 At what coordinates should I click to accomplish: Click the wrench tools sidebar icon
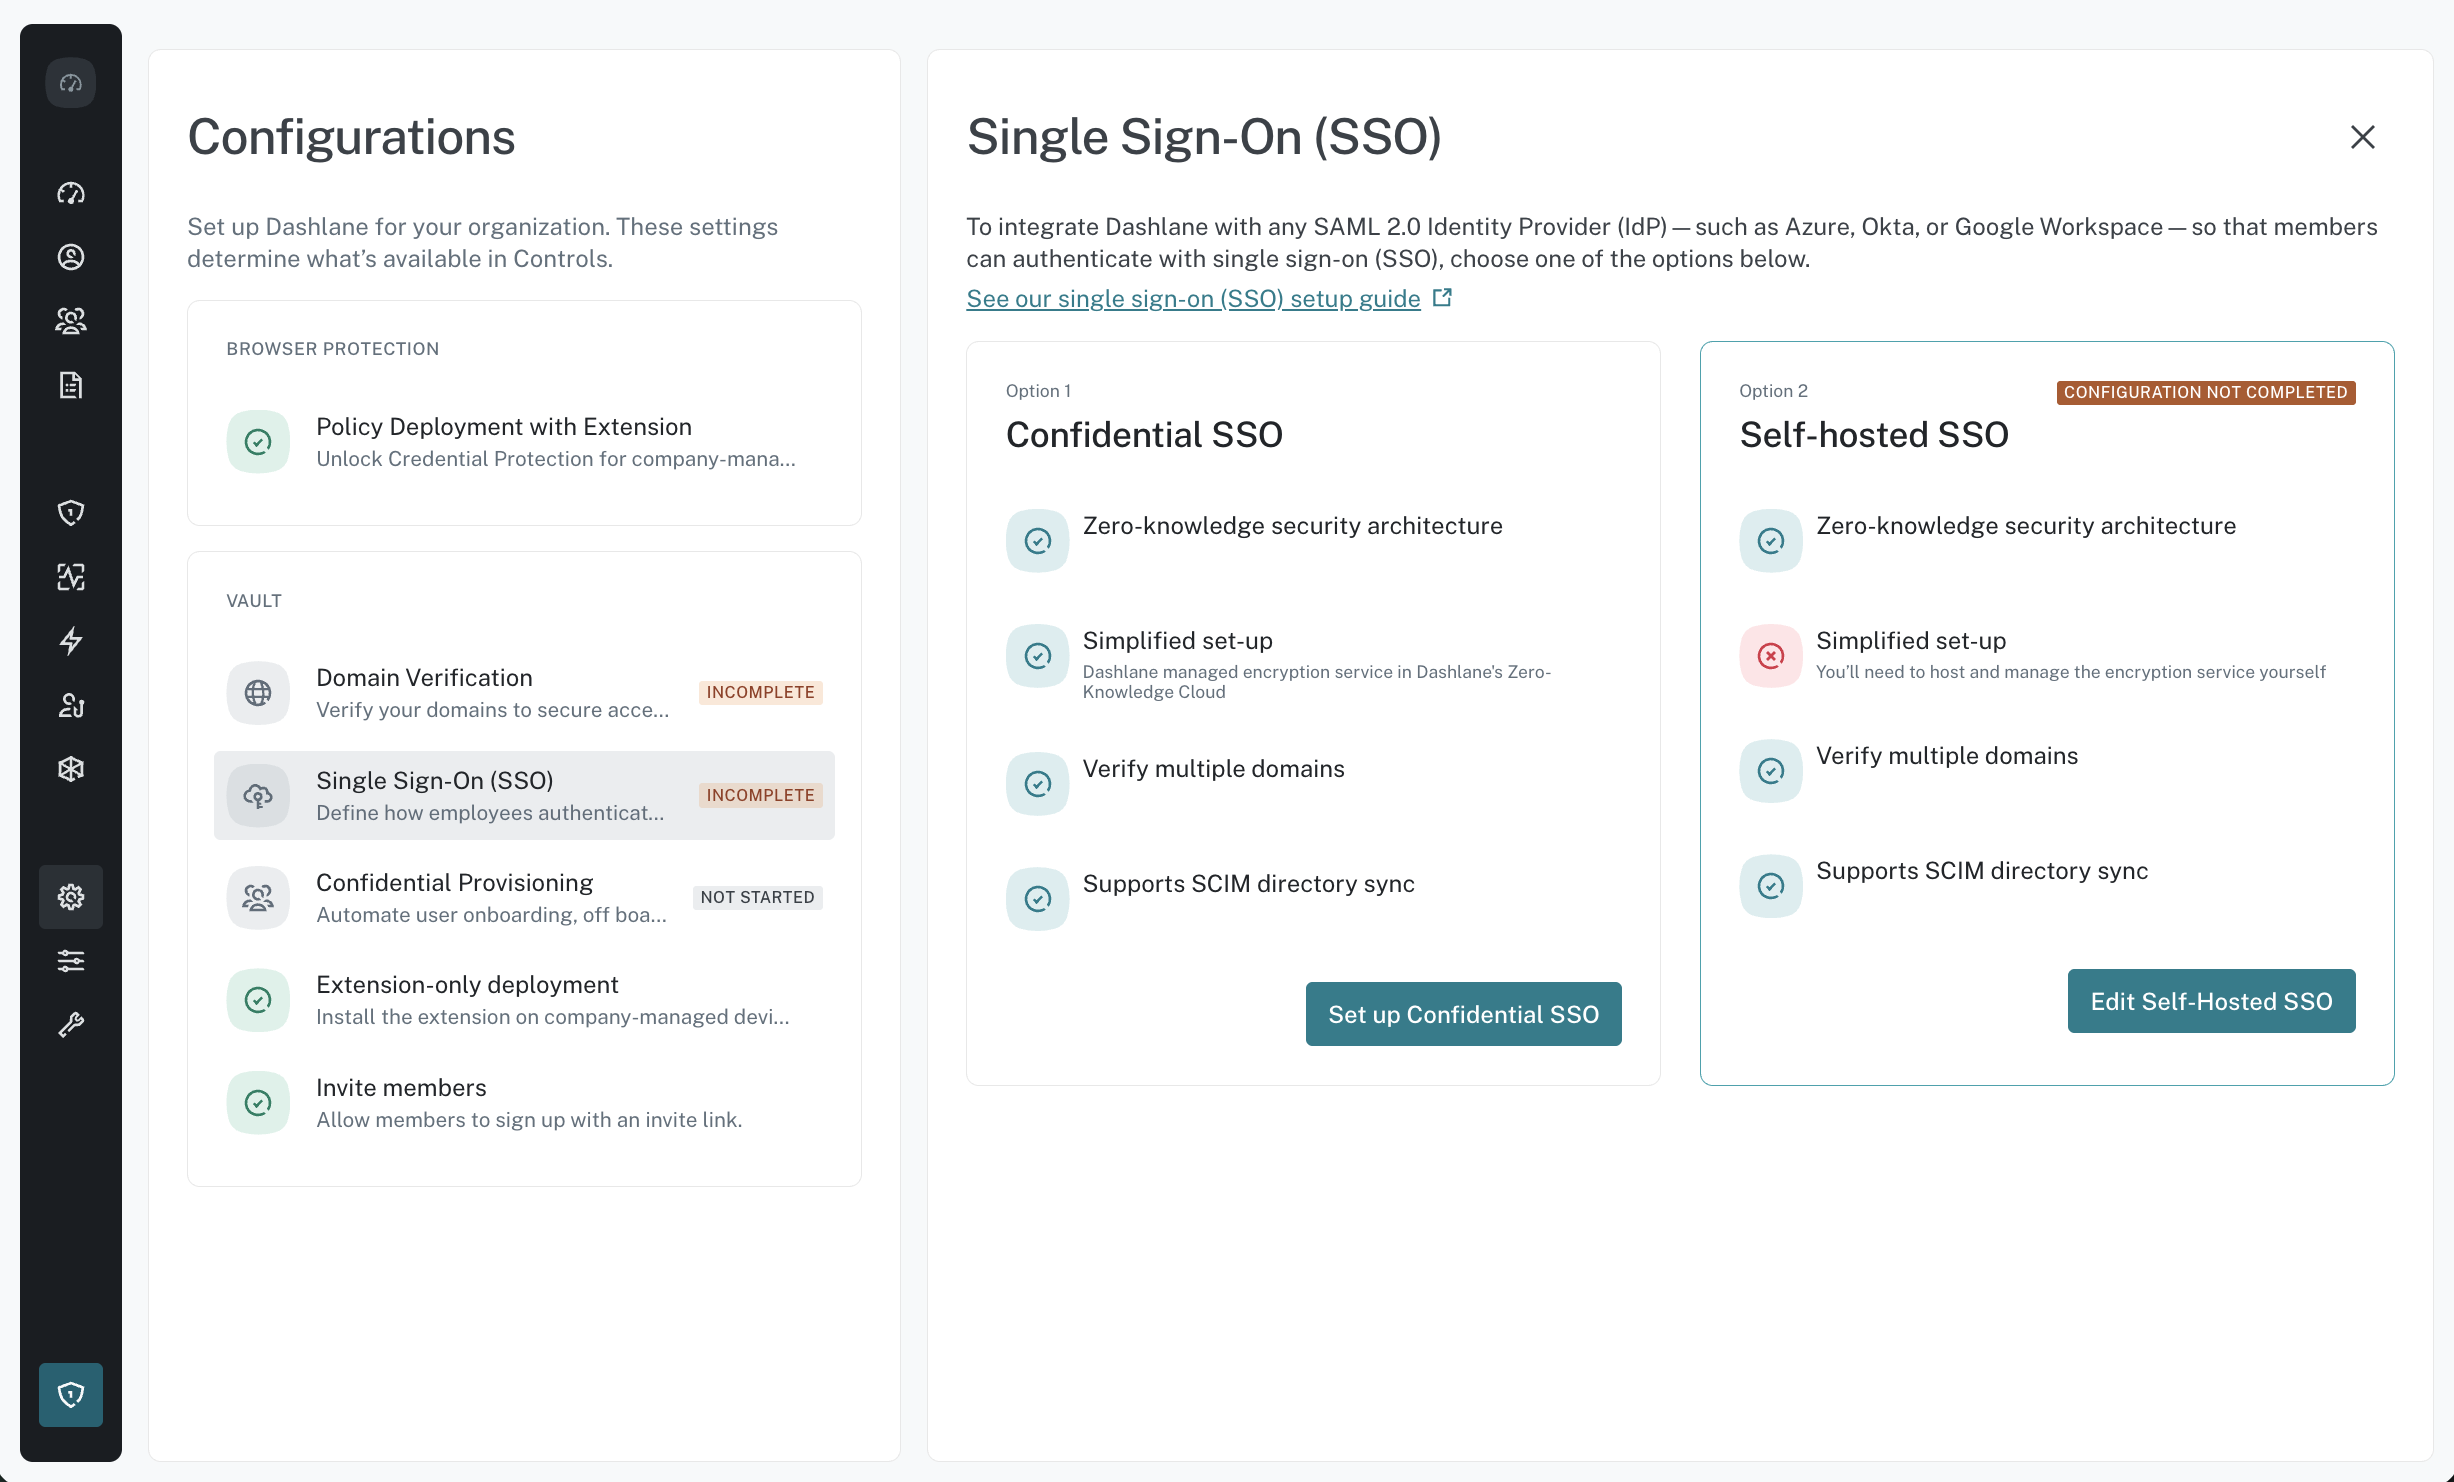71,1025
